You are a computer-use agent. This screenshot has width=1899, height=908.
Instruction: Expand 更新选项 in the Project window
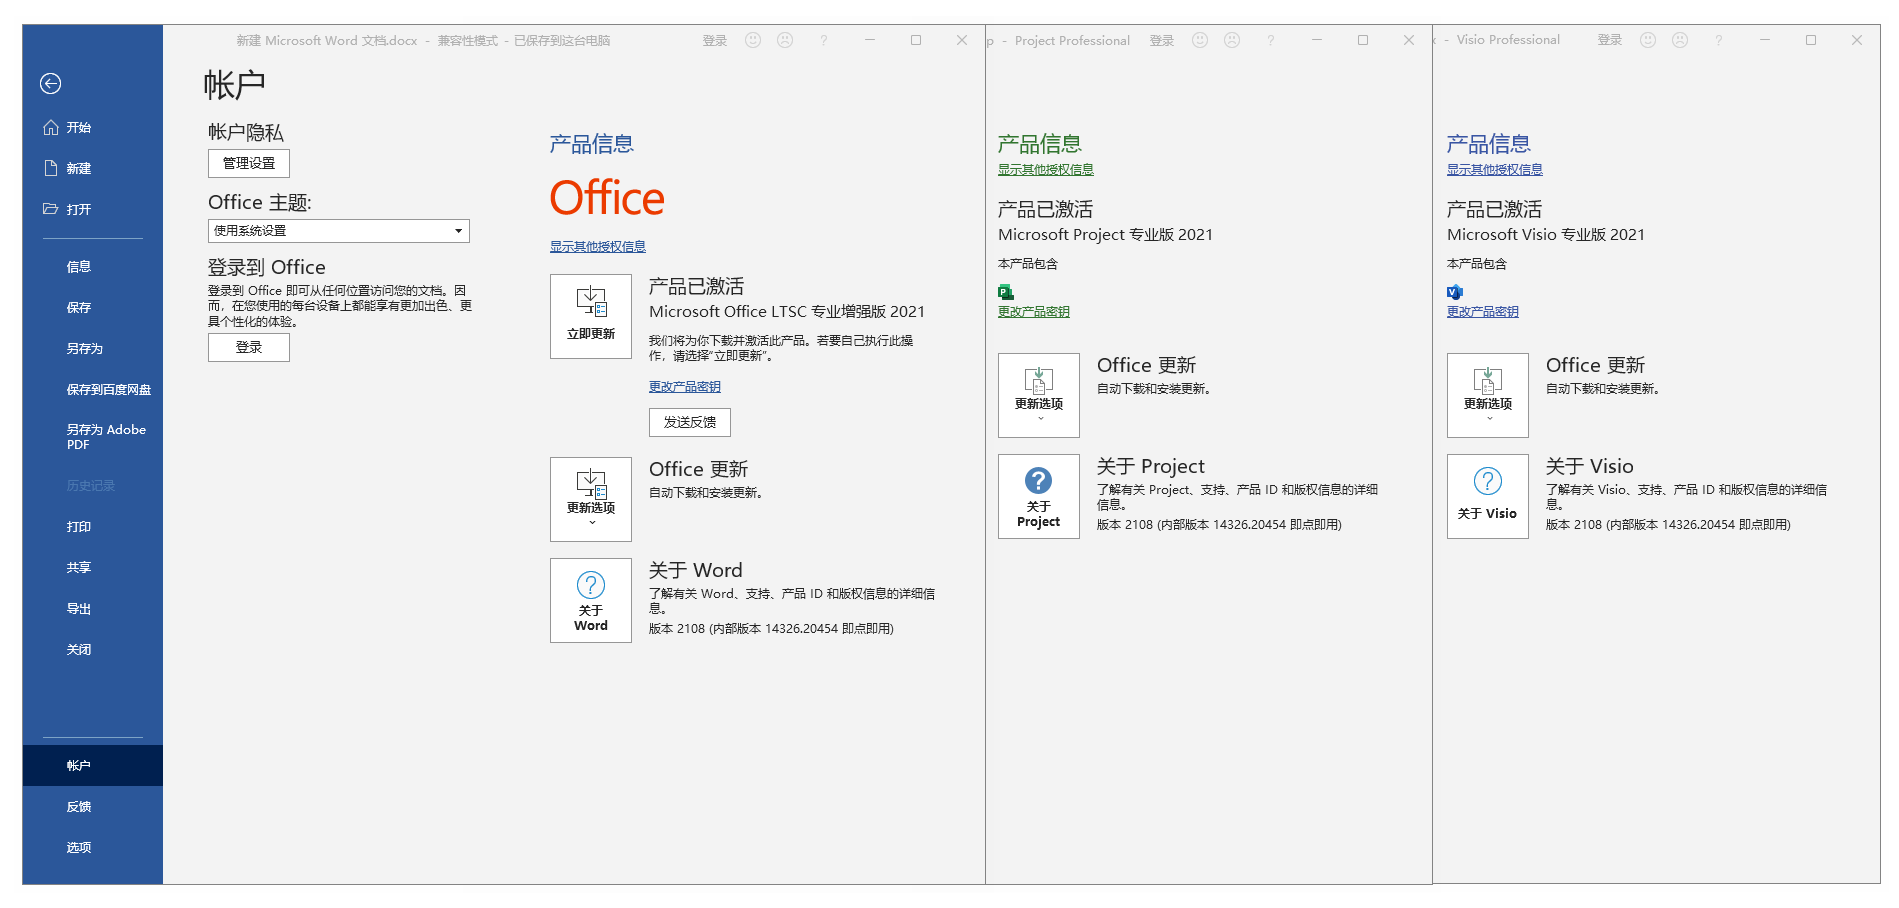tap(1039, 396)
